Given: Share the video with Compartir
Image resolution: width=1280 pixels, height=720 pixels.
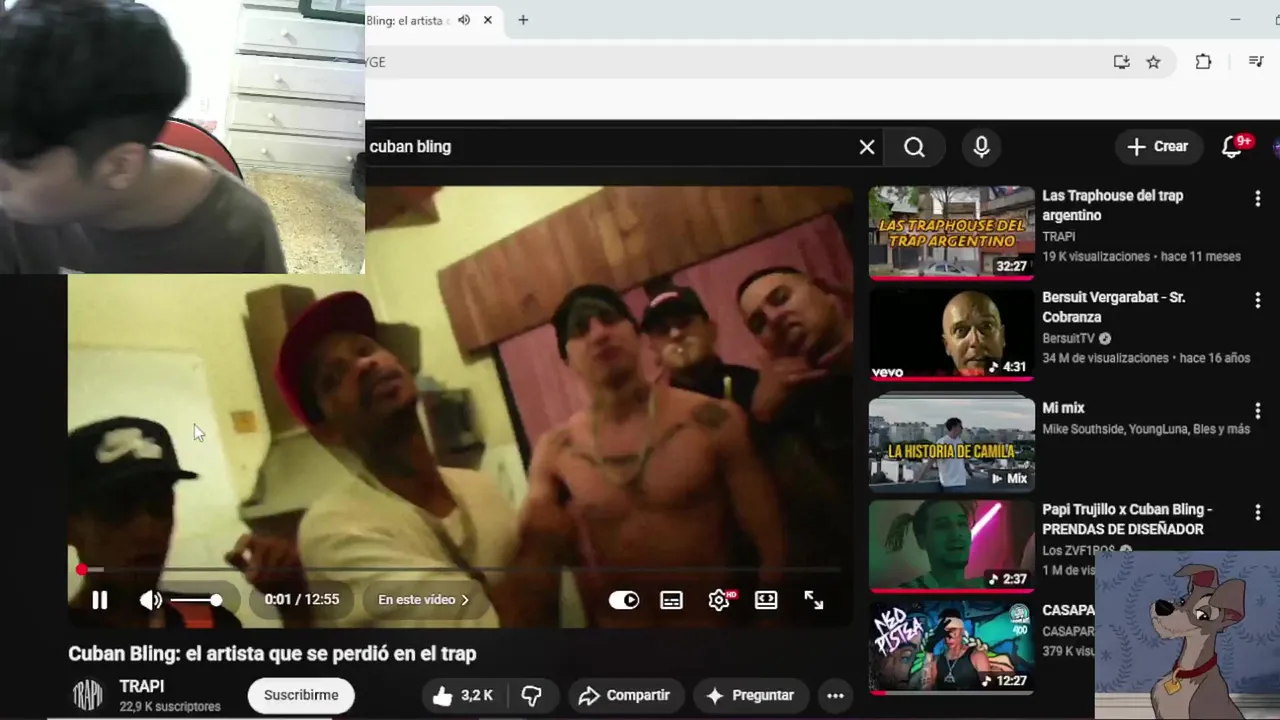Looking at the screenshot, I should (x=625, y=695).
